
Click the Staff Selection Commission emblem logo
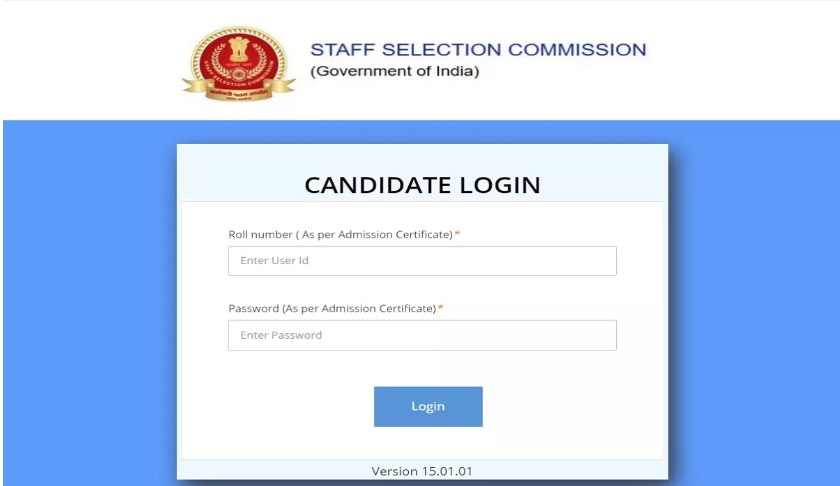pyautogui.click(x=237, y=62)
